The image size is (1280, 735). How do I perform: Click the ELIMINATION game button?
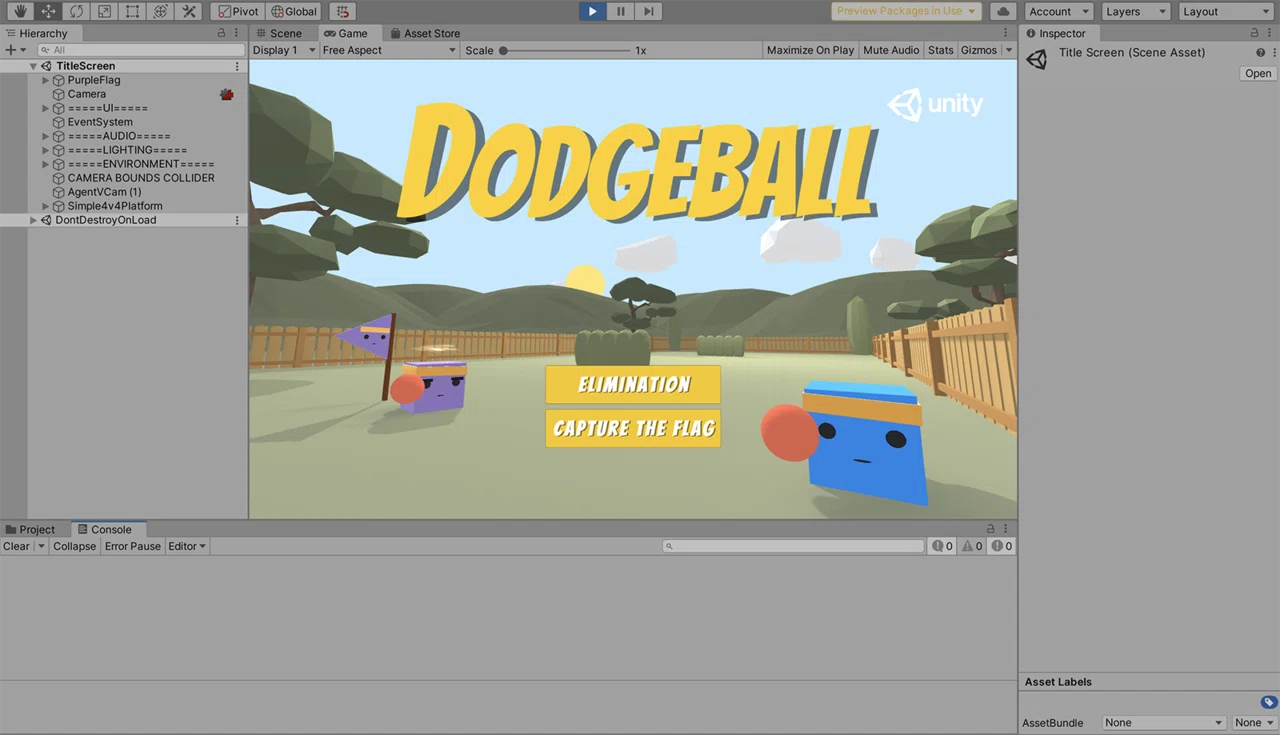(x=633, y=385)
